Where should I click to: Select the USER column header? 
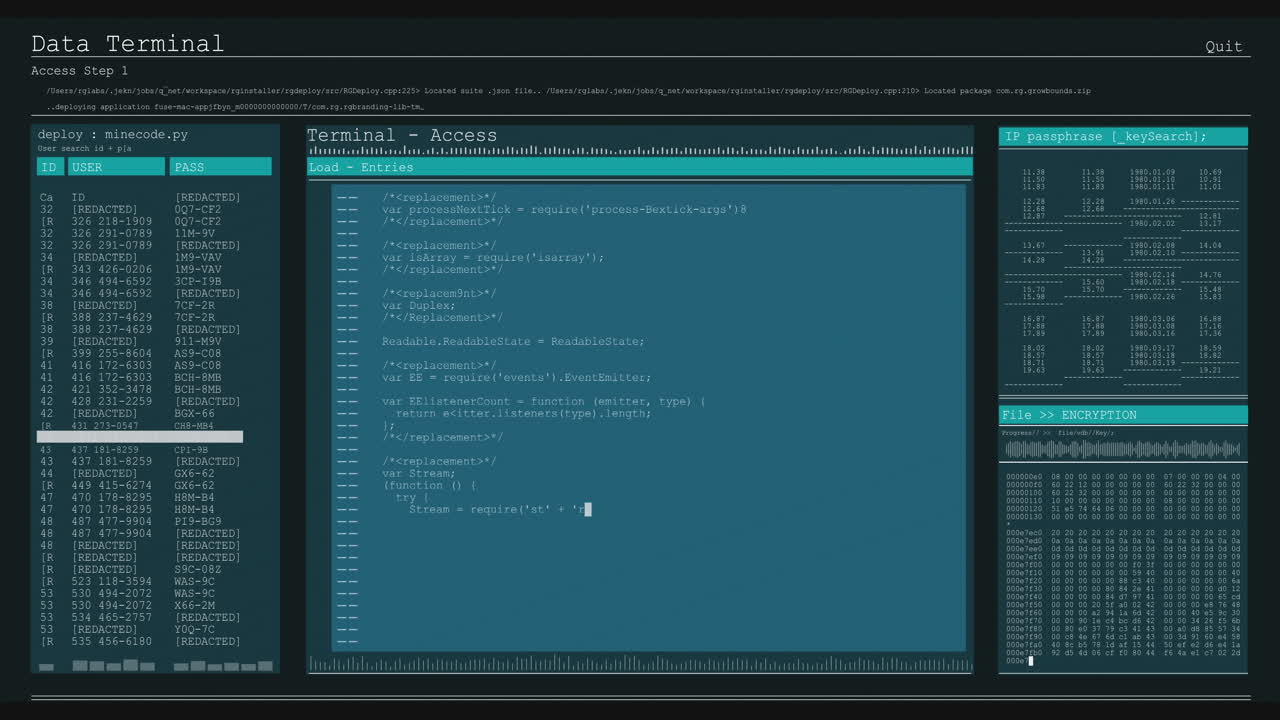116,167
